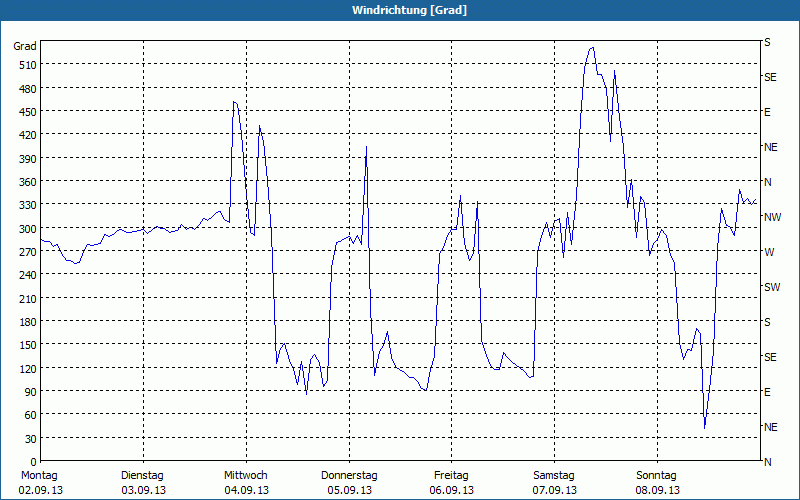Click the 06.09.13 date label

pos(452,490)
